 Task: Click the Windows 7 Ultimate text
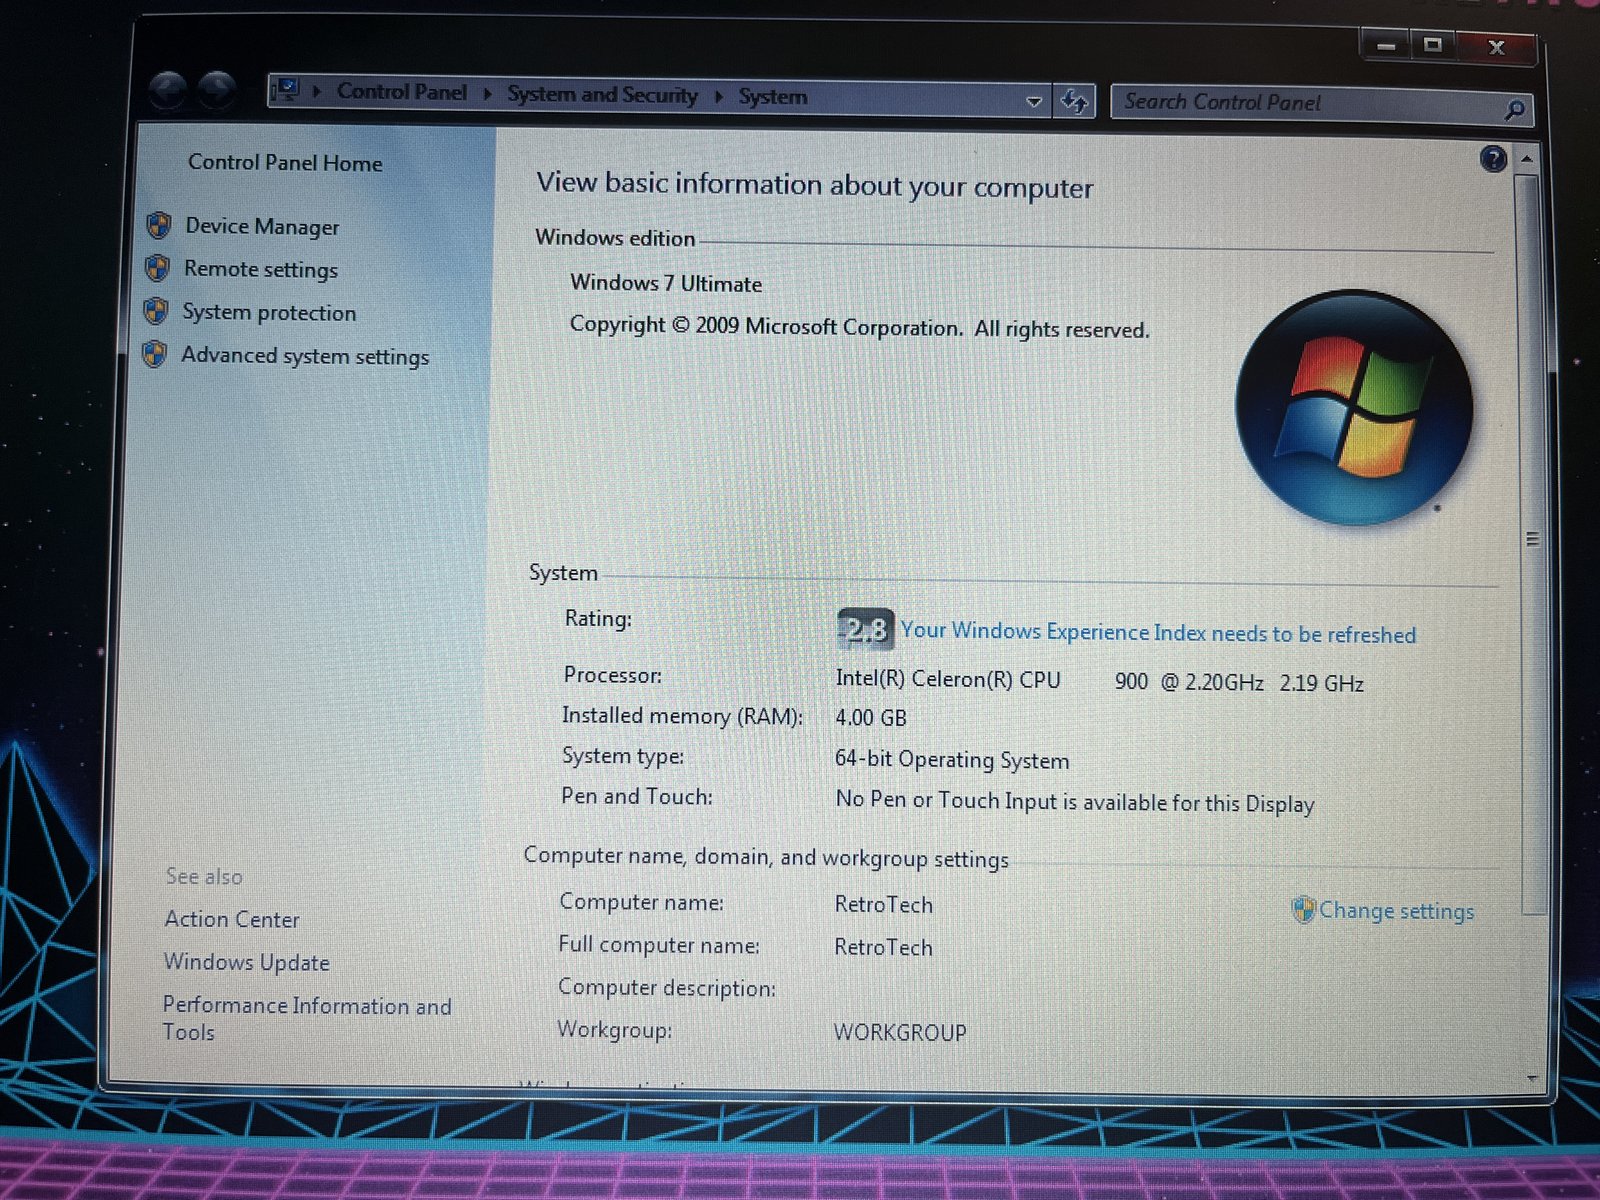pos(666,284)
